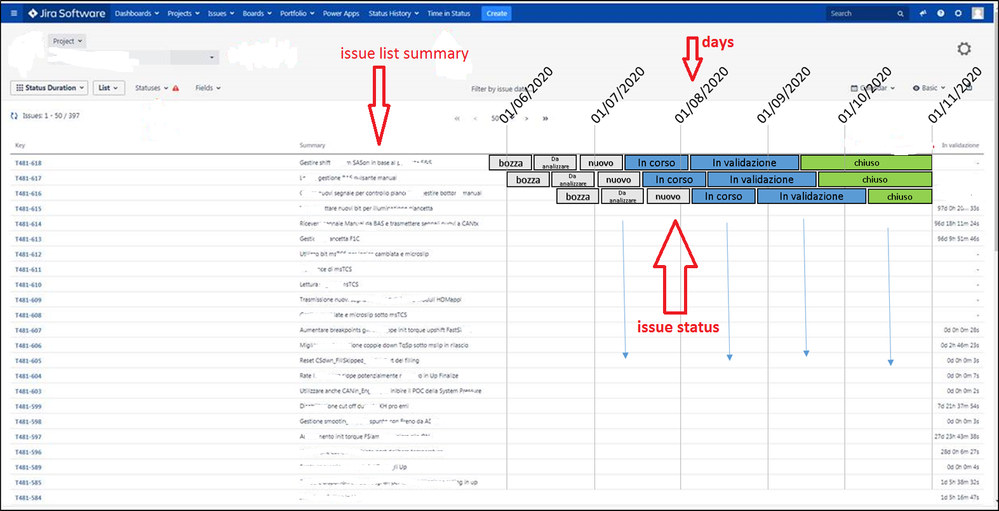The width and height of the screenshot is (999, 511).
Task: Click the duration value 97d 0h 20m 33s
Action: click(x=958, y=208)
